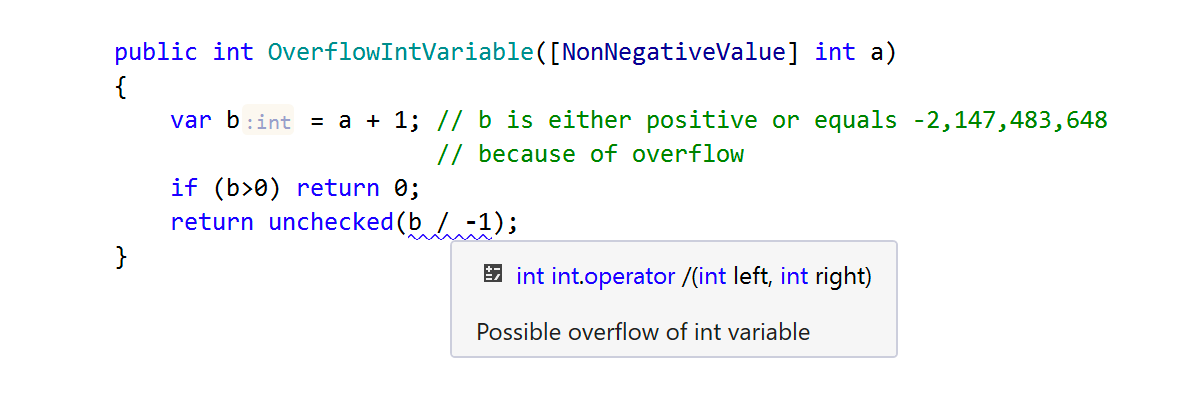Click 'Possible overflow of int variable' message
The image size is (1200, 400).
point(643,332)
